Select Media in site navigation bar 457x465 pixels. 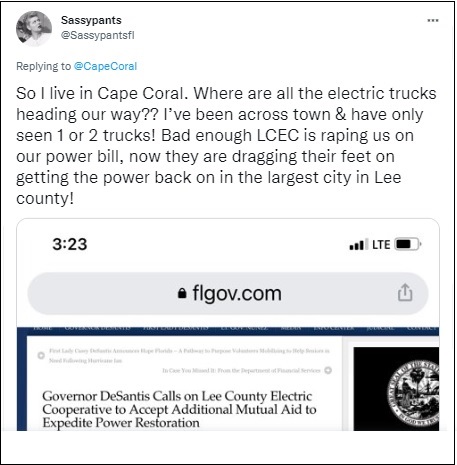[291, 328]
